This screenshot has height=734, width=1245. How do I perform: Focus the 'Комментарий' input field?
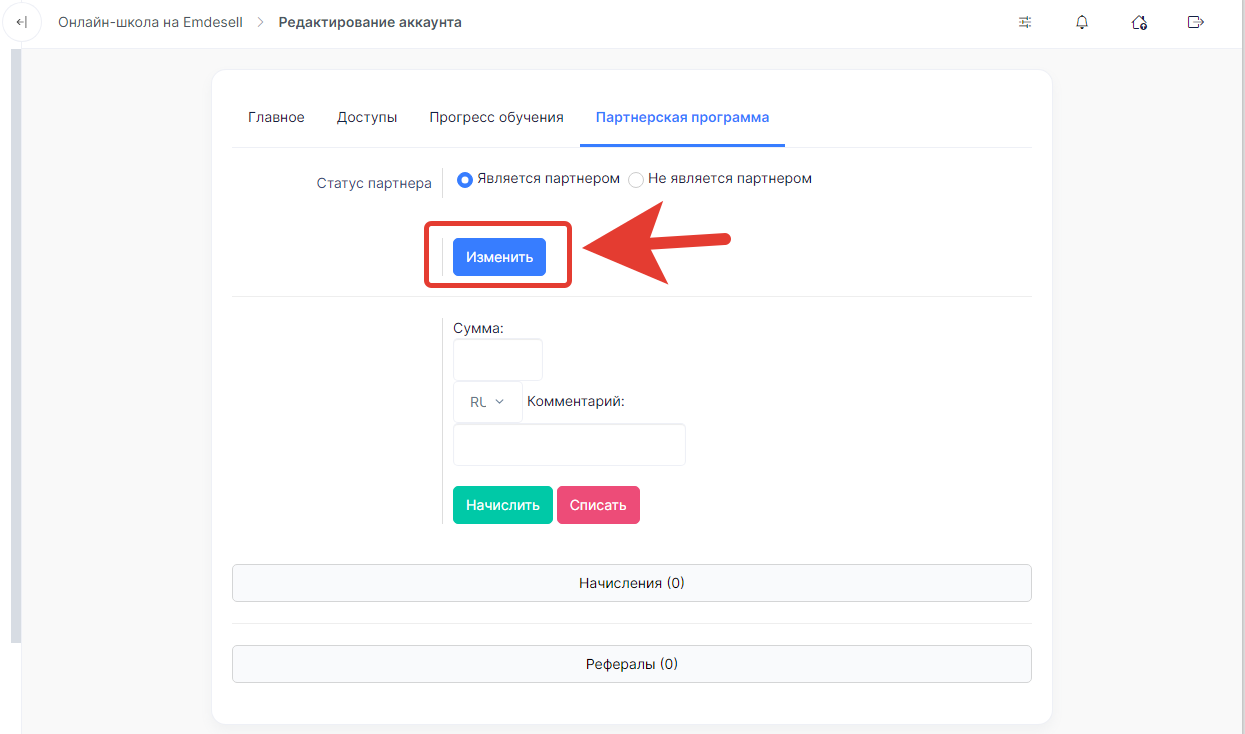click(x=569, y=445)
